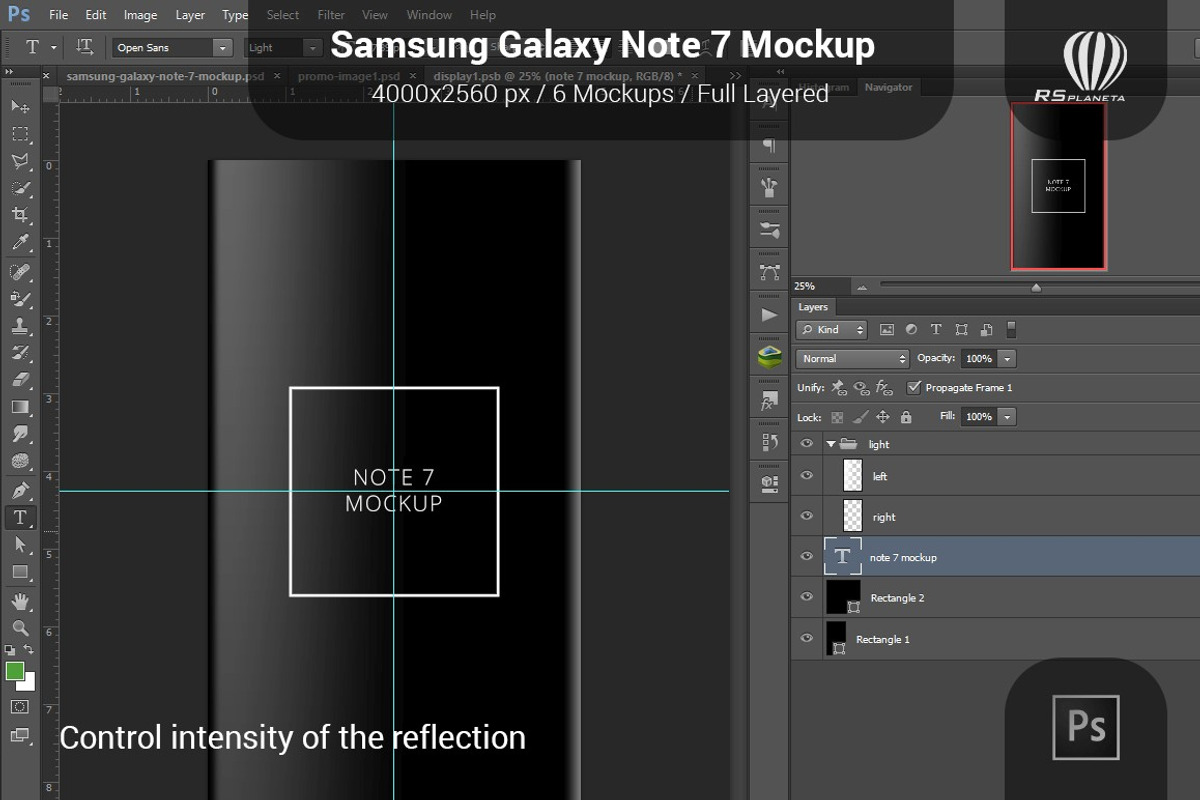Click the Navigator preview thumbnail
1200x800 pixels.
click(1058, 186)
